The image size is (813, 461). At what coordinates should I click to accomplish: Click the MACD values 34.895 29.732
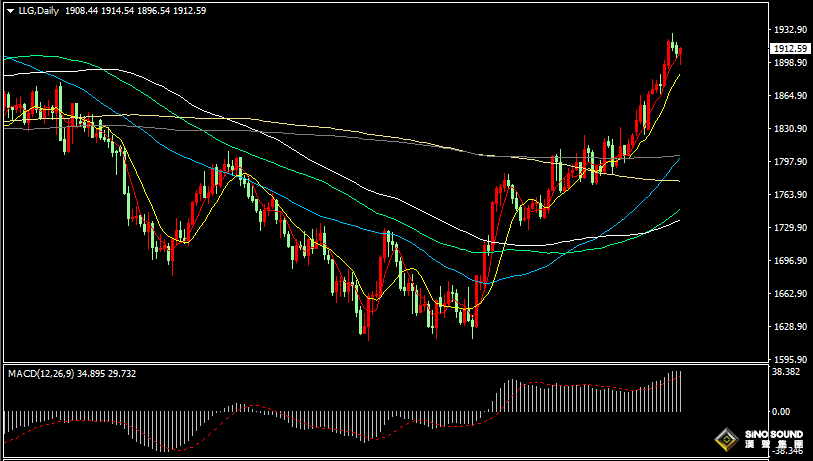pos(106,373)
